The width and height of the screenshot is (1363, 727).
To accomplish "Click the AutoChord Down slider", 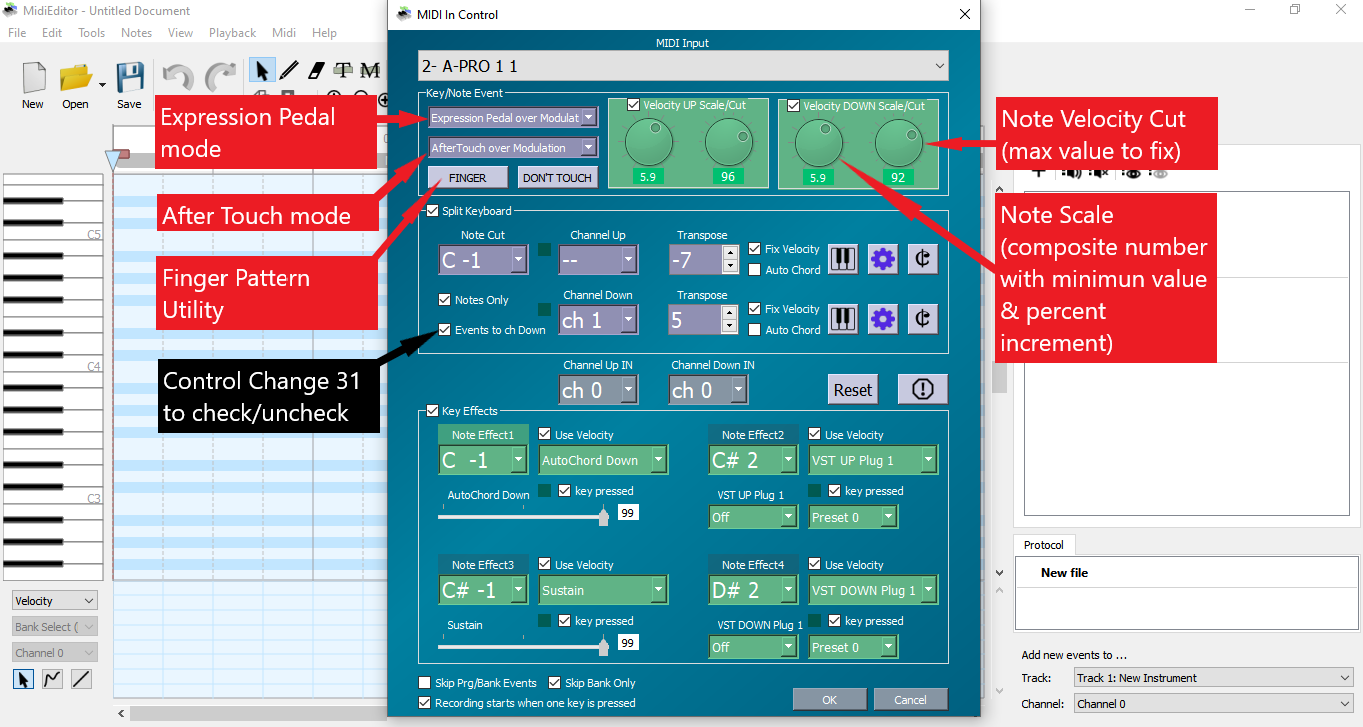I will tap(524, 517).
